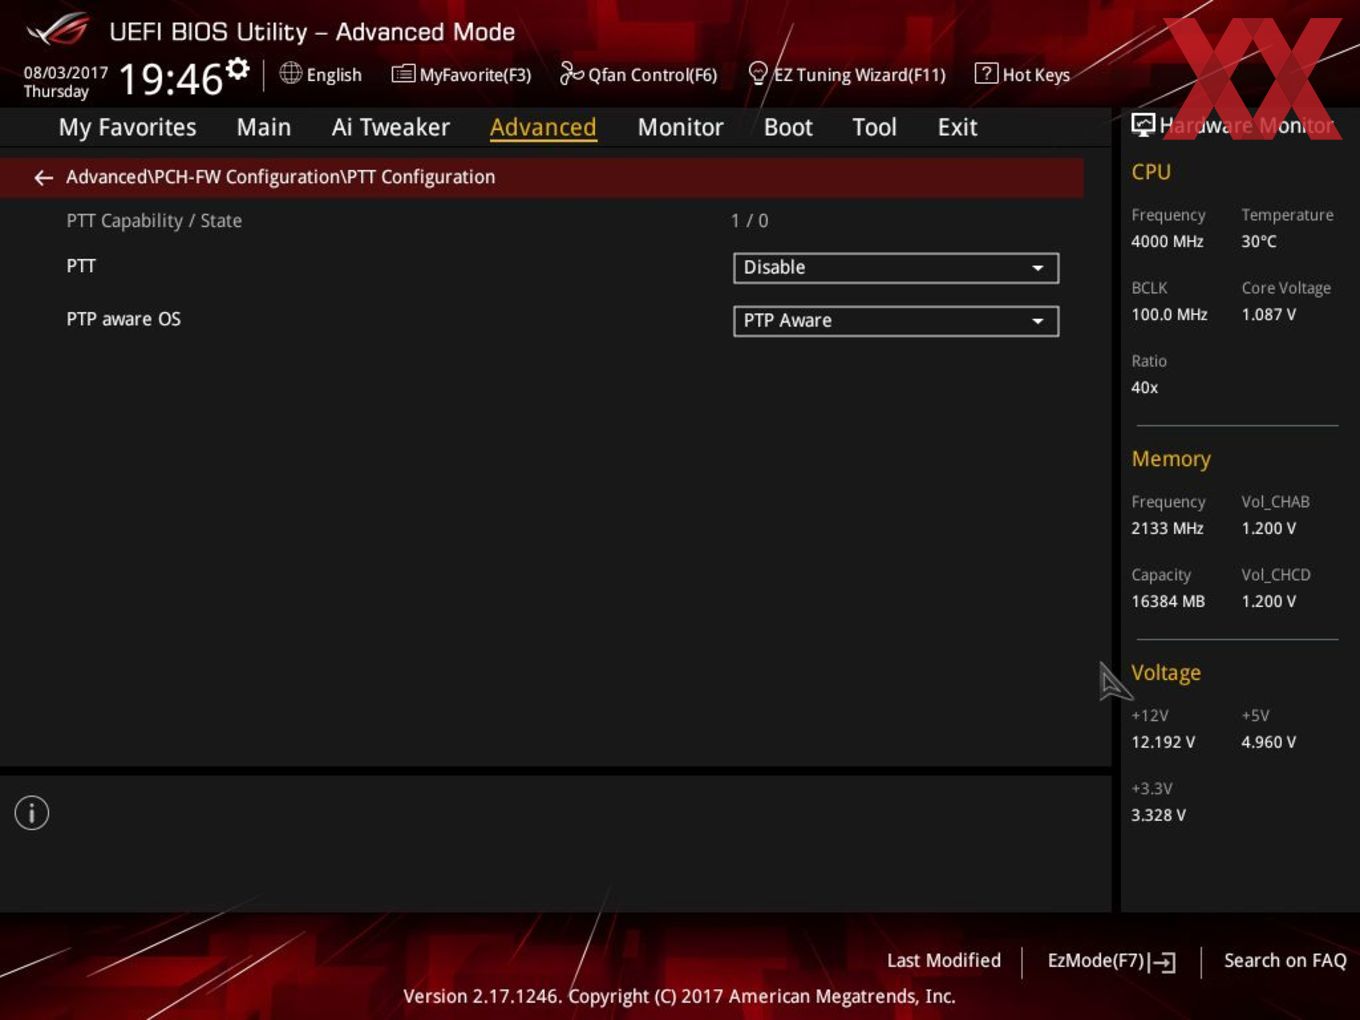This screenshot has width=1360, height=1020.
Task: Click the MyFavorite list icon
Action: click(403, 74)
